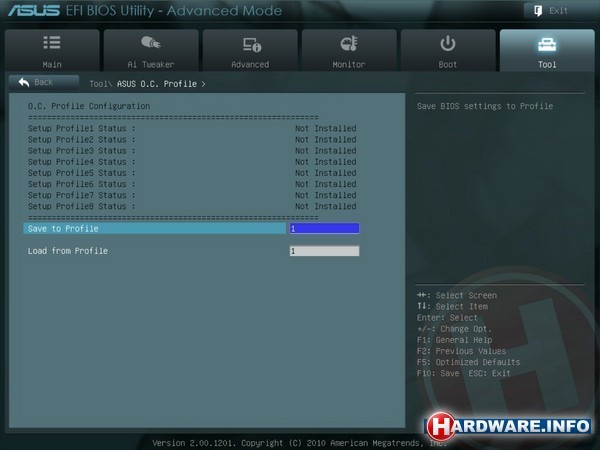This screenshot has height=450, width=600.
Task: Click the 'F10: Save ESC: Exit' hint
Action: tap(464, 373)
